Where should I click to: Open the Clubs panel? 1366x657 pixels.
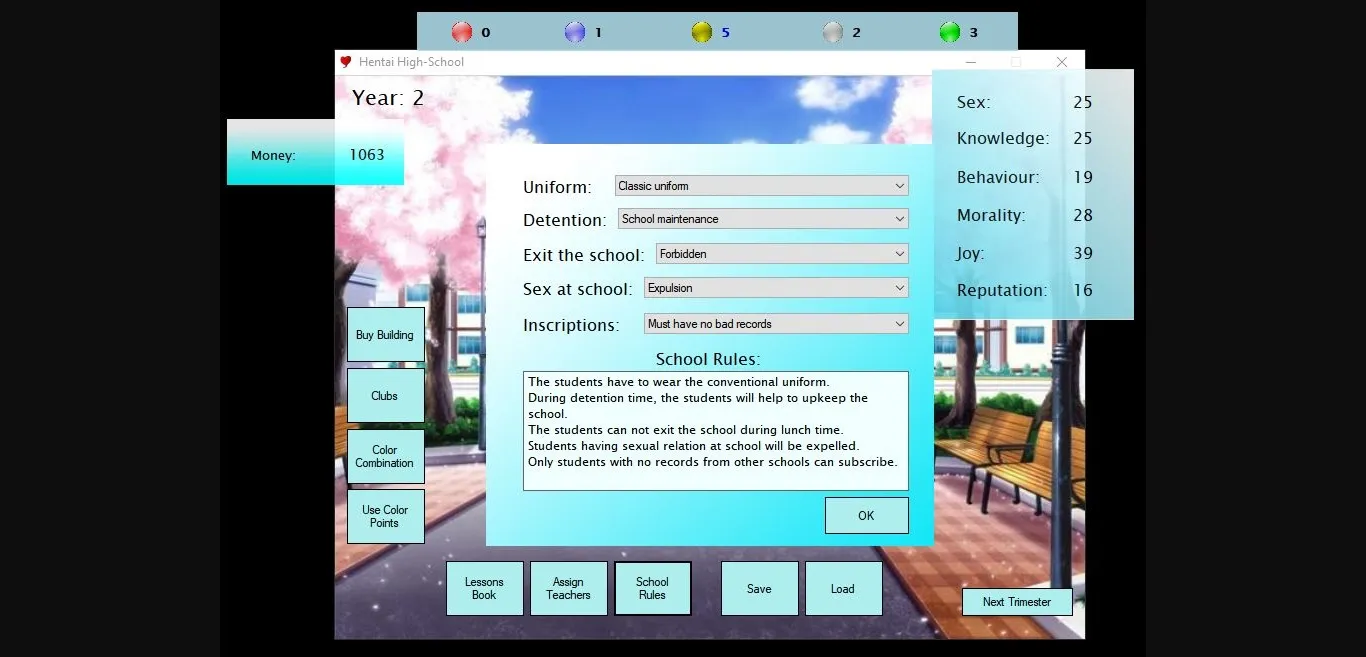click(385, 396)
